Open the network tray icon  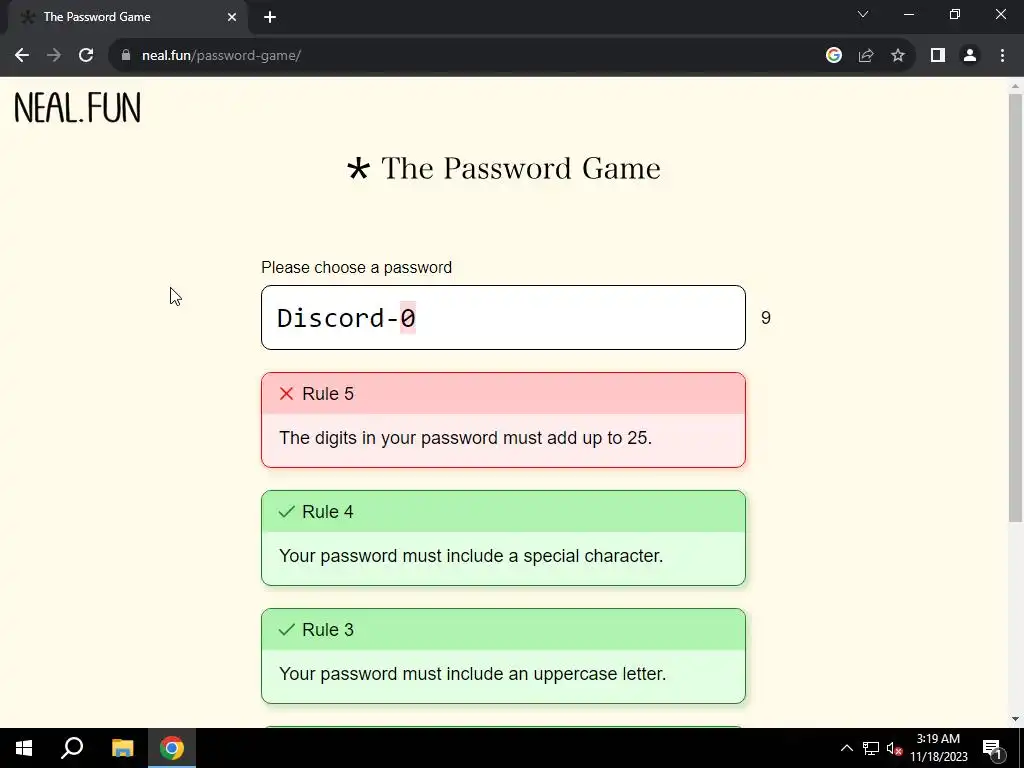[x=871, y=748]
